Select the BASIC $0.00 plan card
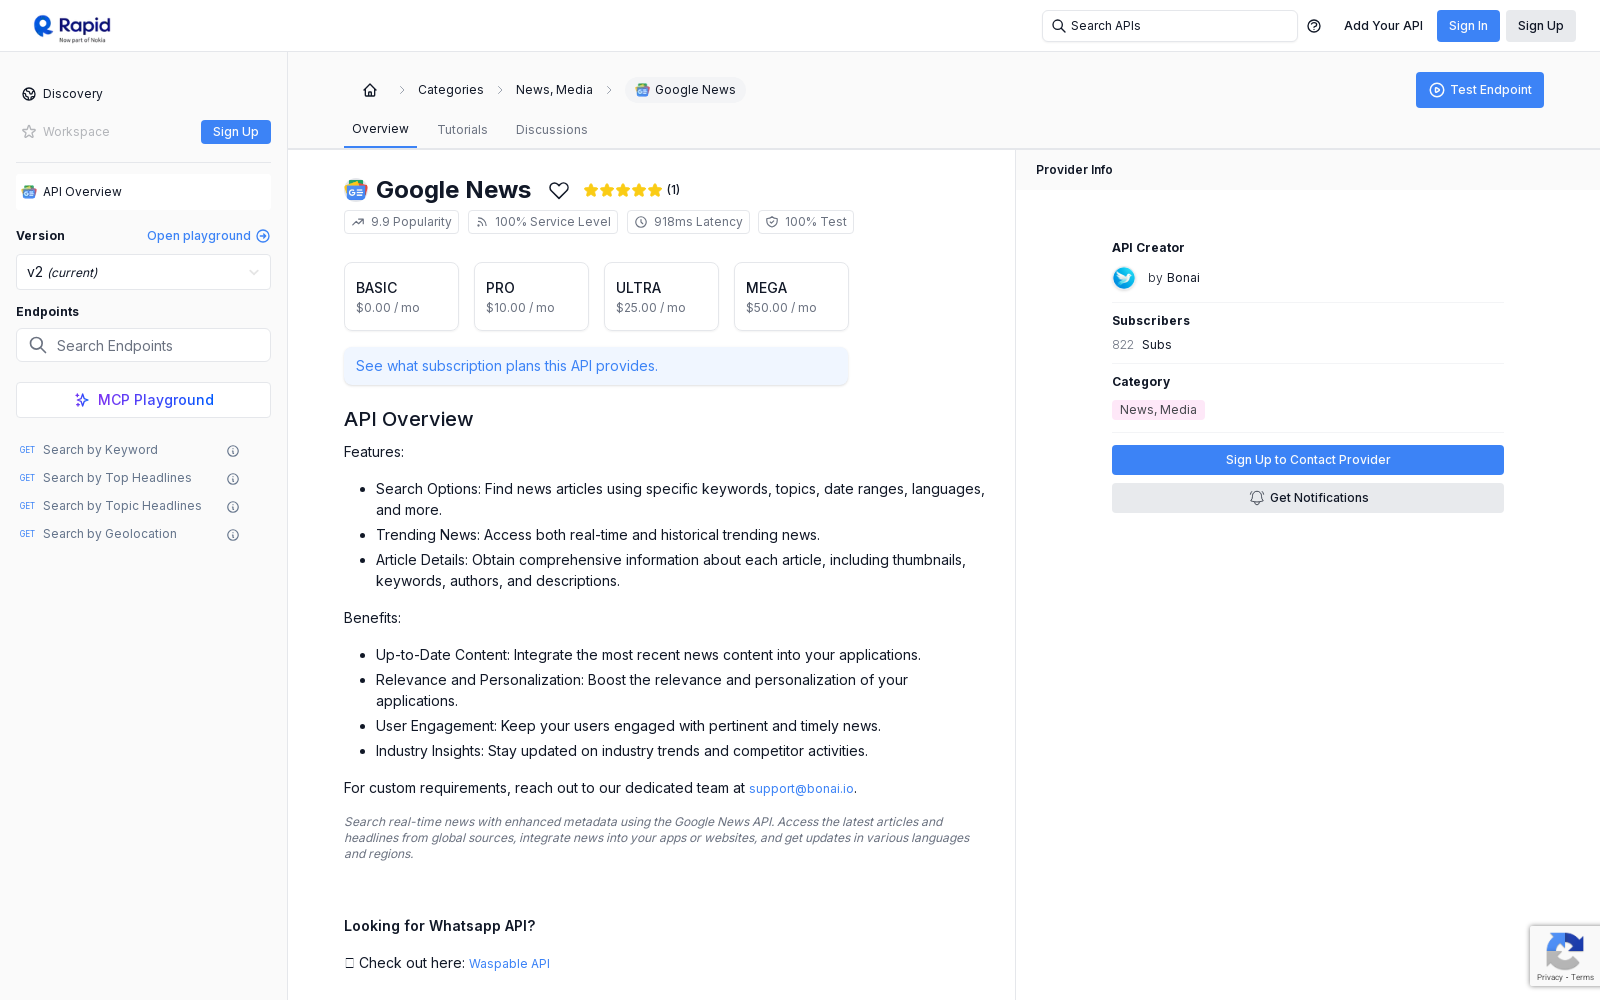 coord(401,296)
